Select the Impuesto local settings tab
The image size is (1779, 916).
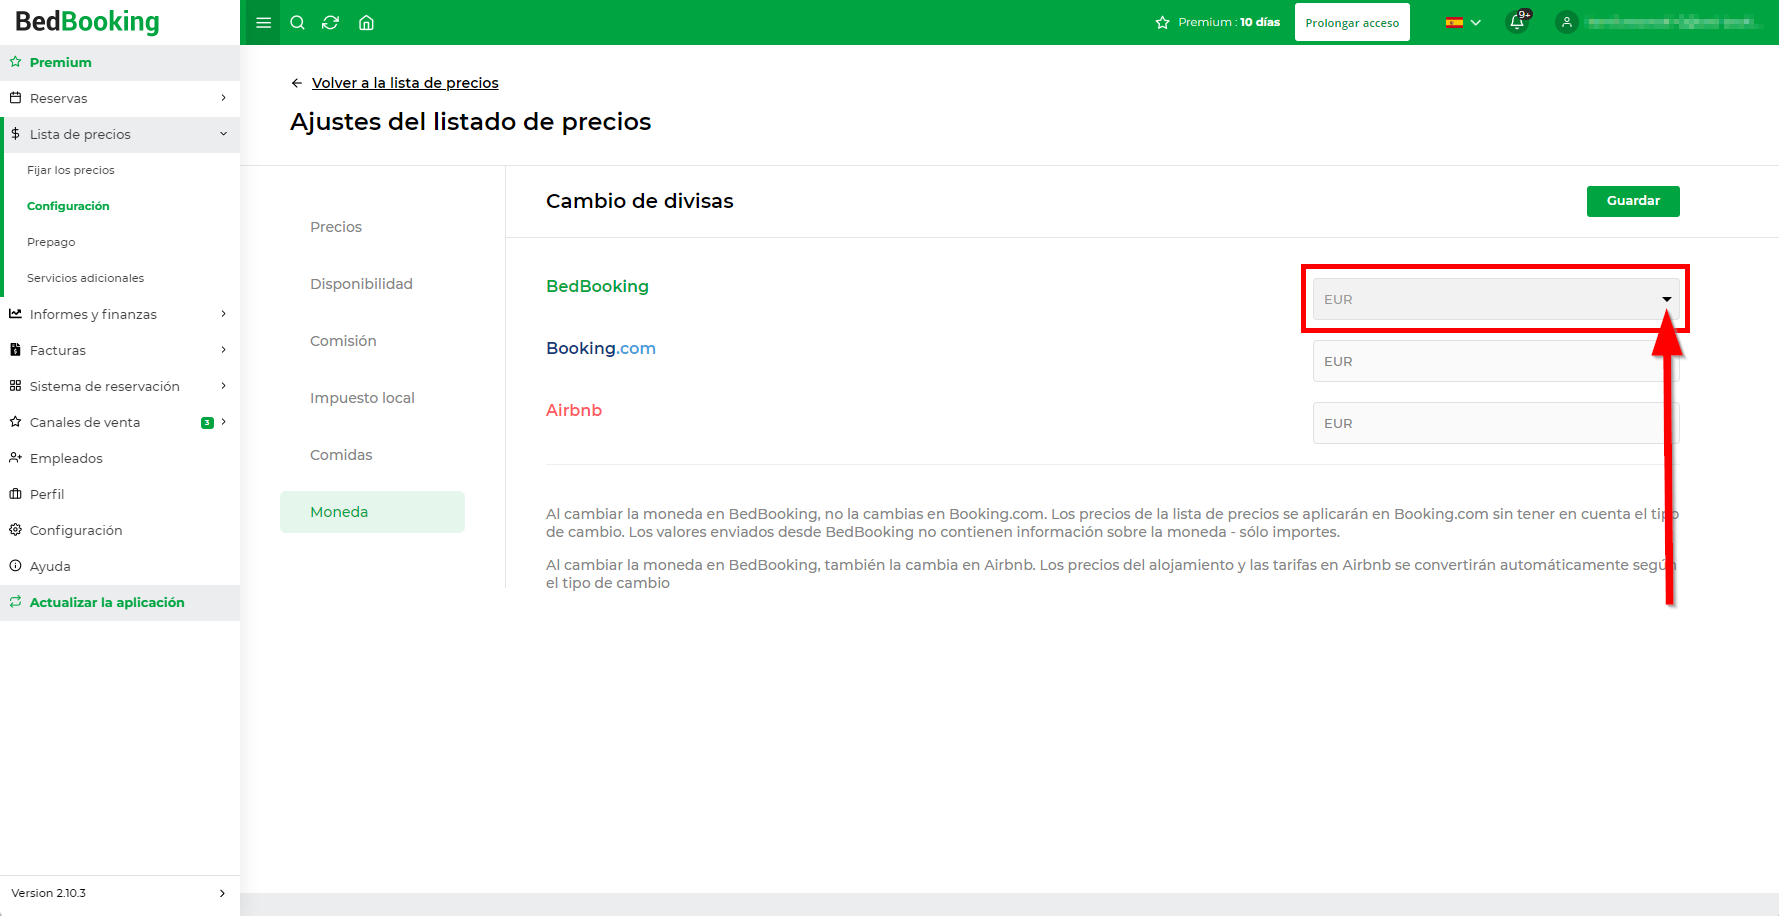pyautogui.click(x=372, y=398)
